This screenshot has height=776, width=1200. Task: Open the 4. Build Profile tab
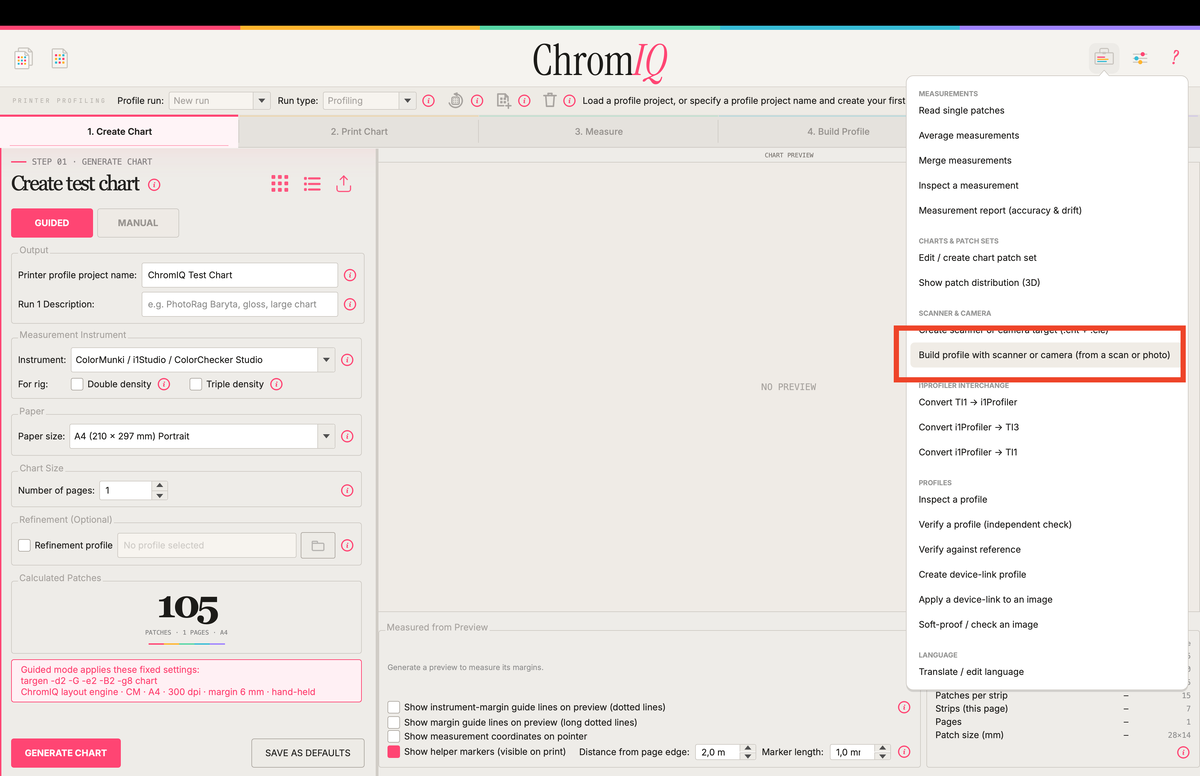838,131
